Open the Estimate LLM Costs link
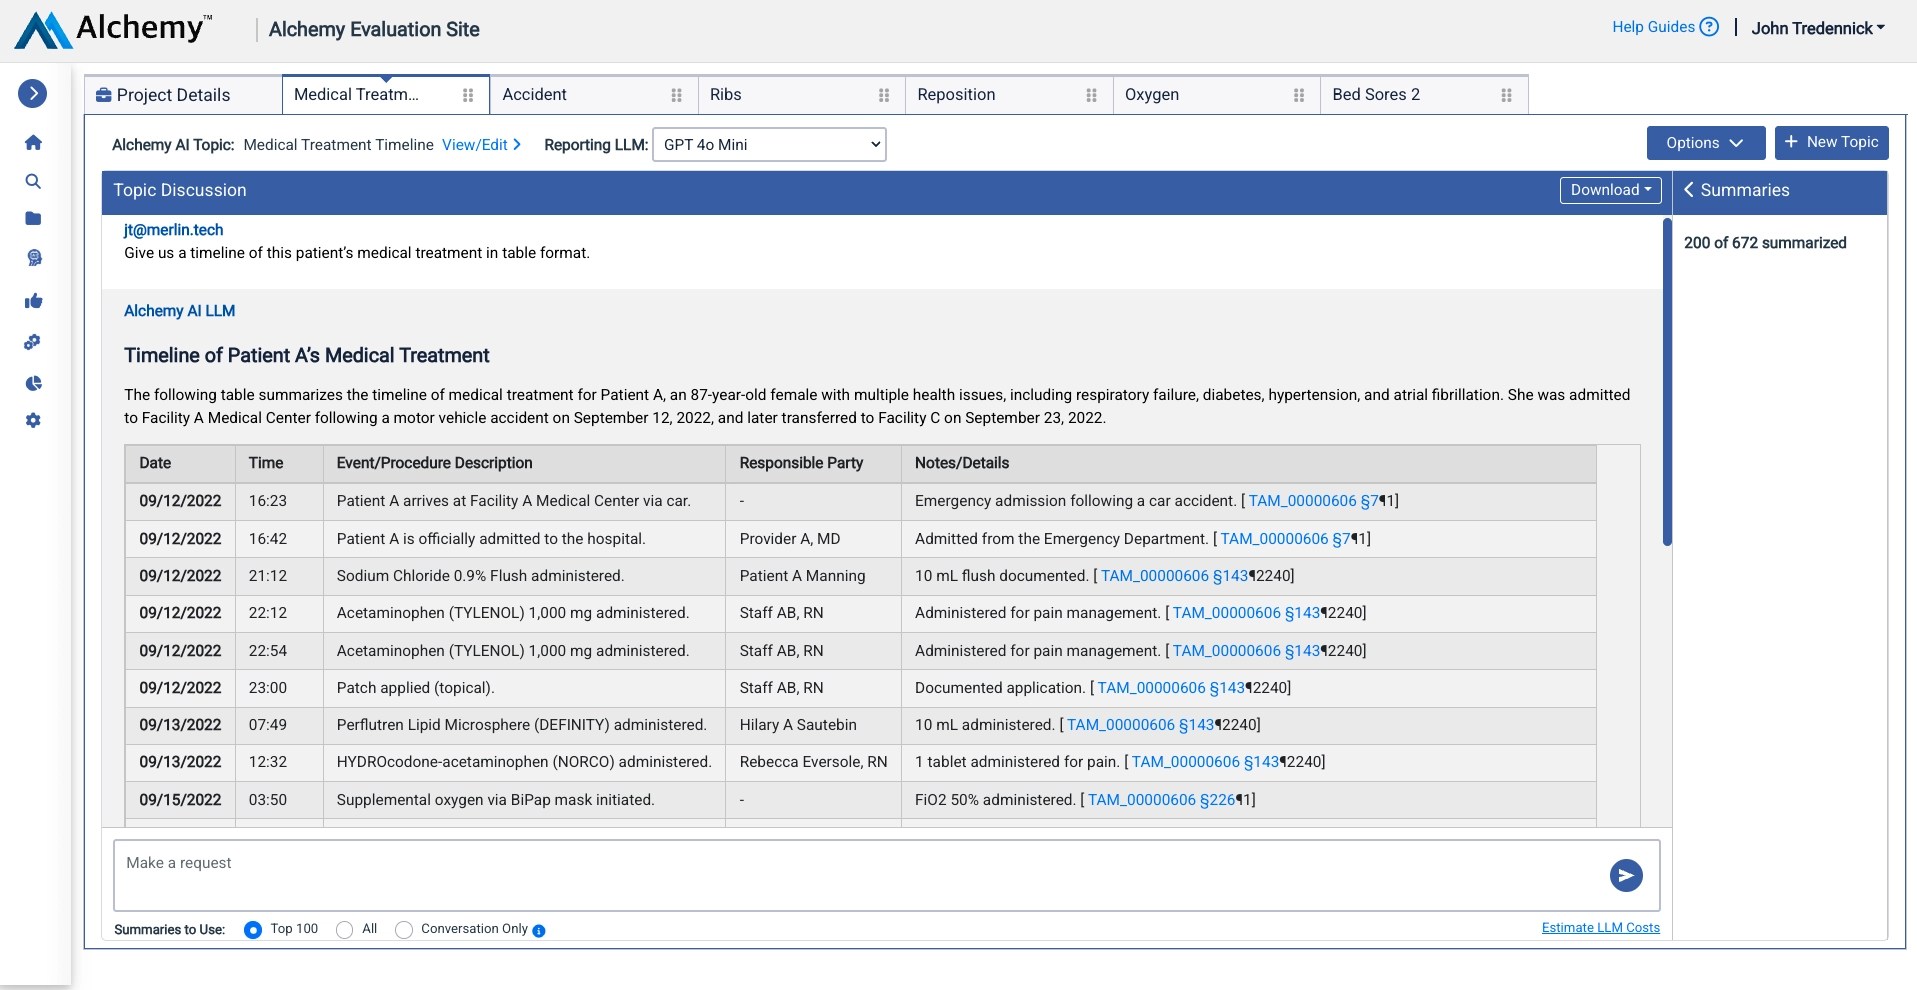The height and width of the screenshot is (990, 1917). [1600, 928]
